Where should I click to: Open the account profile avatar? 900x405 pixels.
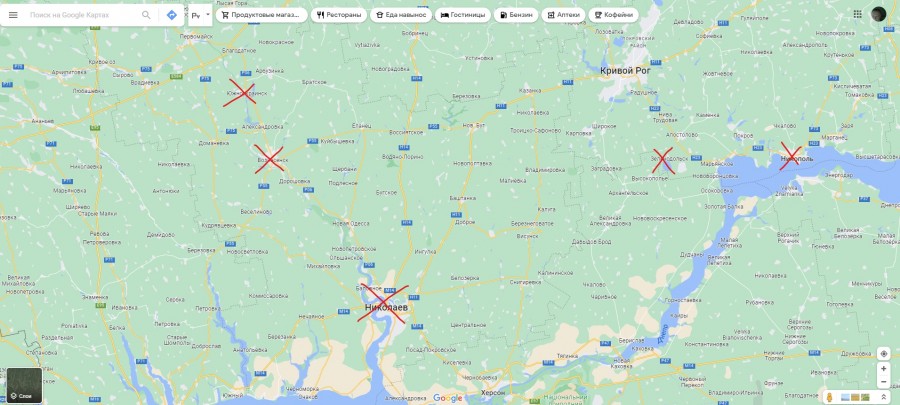pos(879,14)
